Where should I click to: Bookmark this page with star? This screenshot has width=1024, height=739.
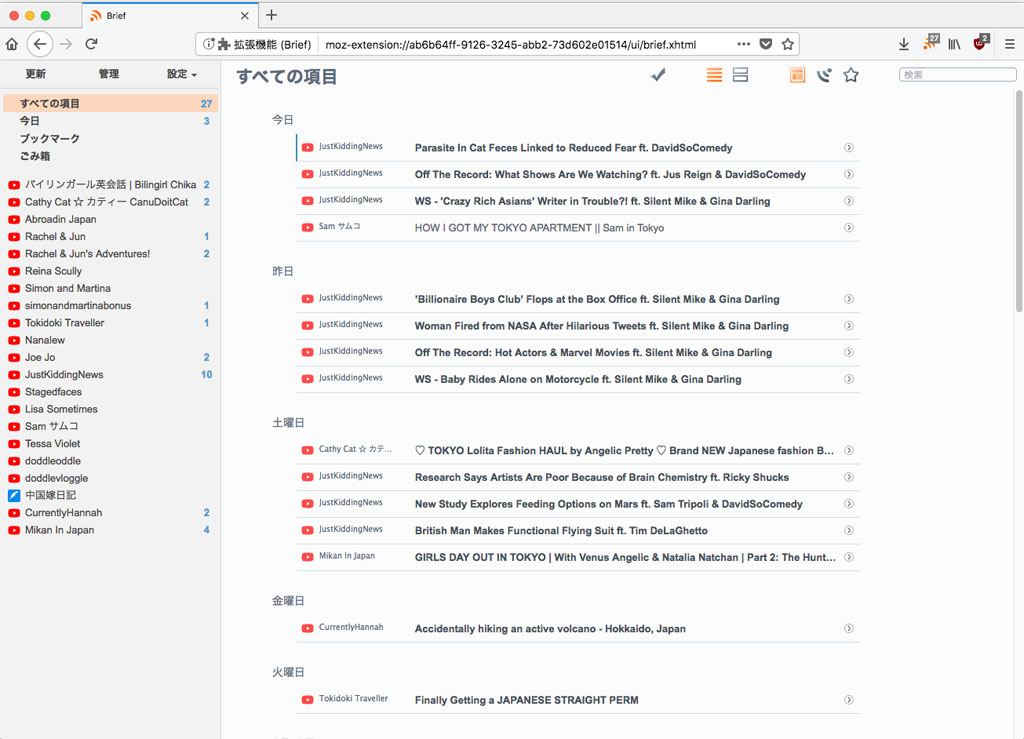788,44
